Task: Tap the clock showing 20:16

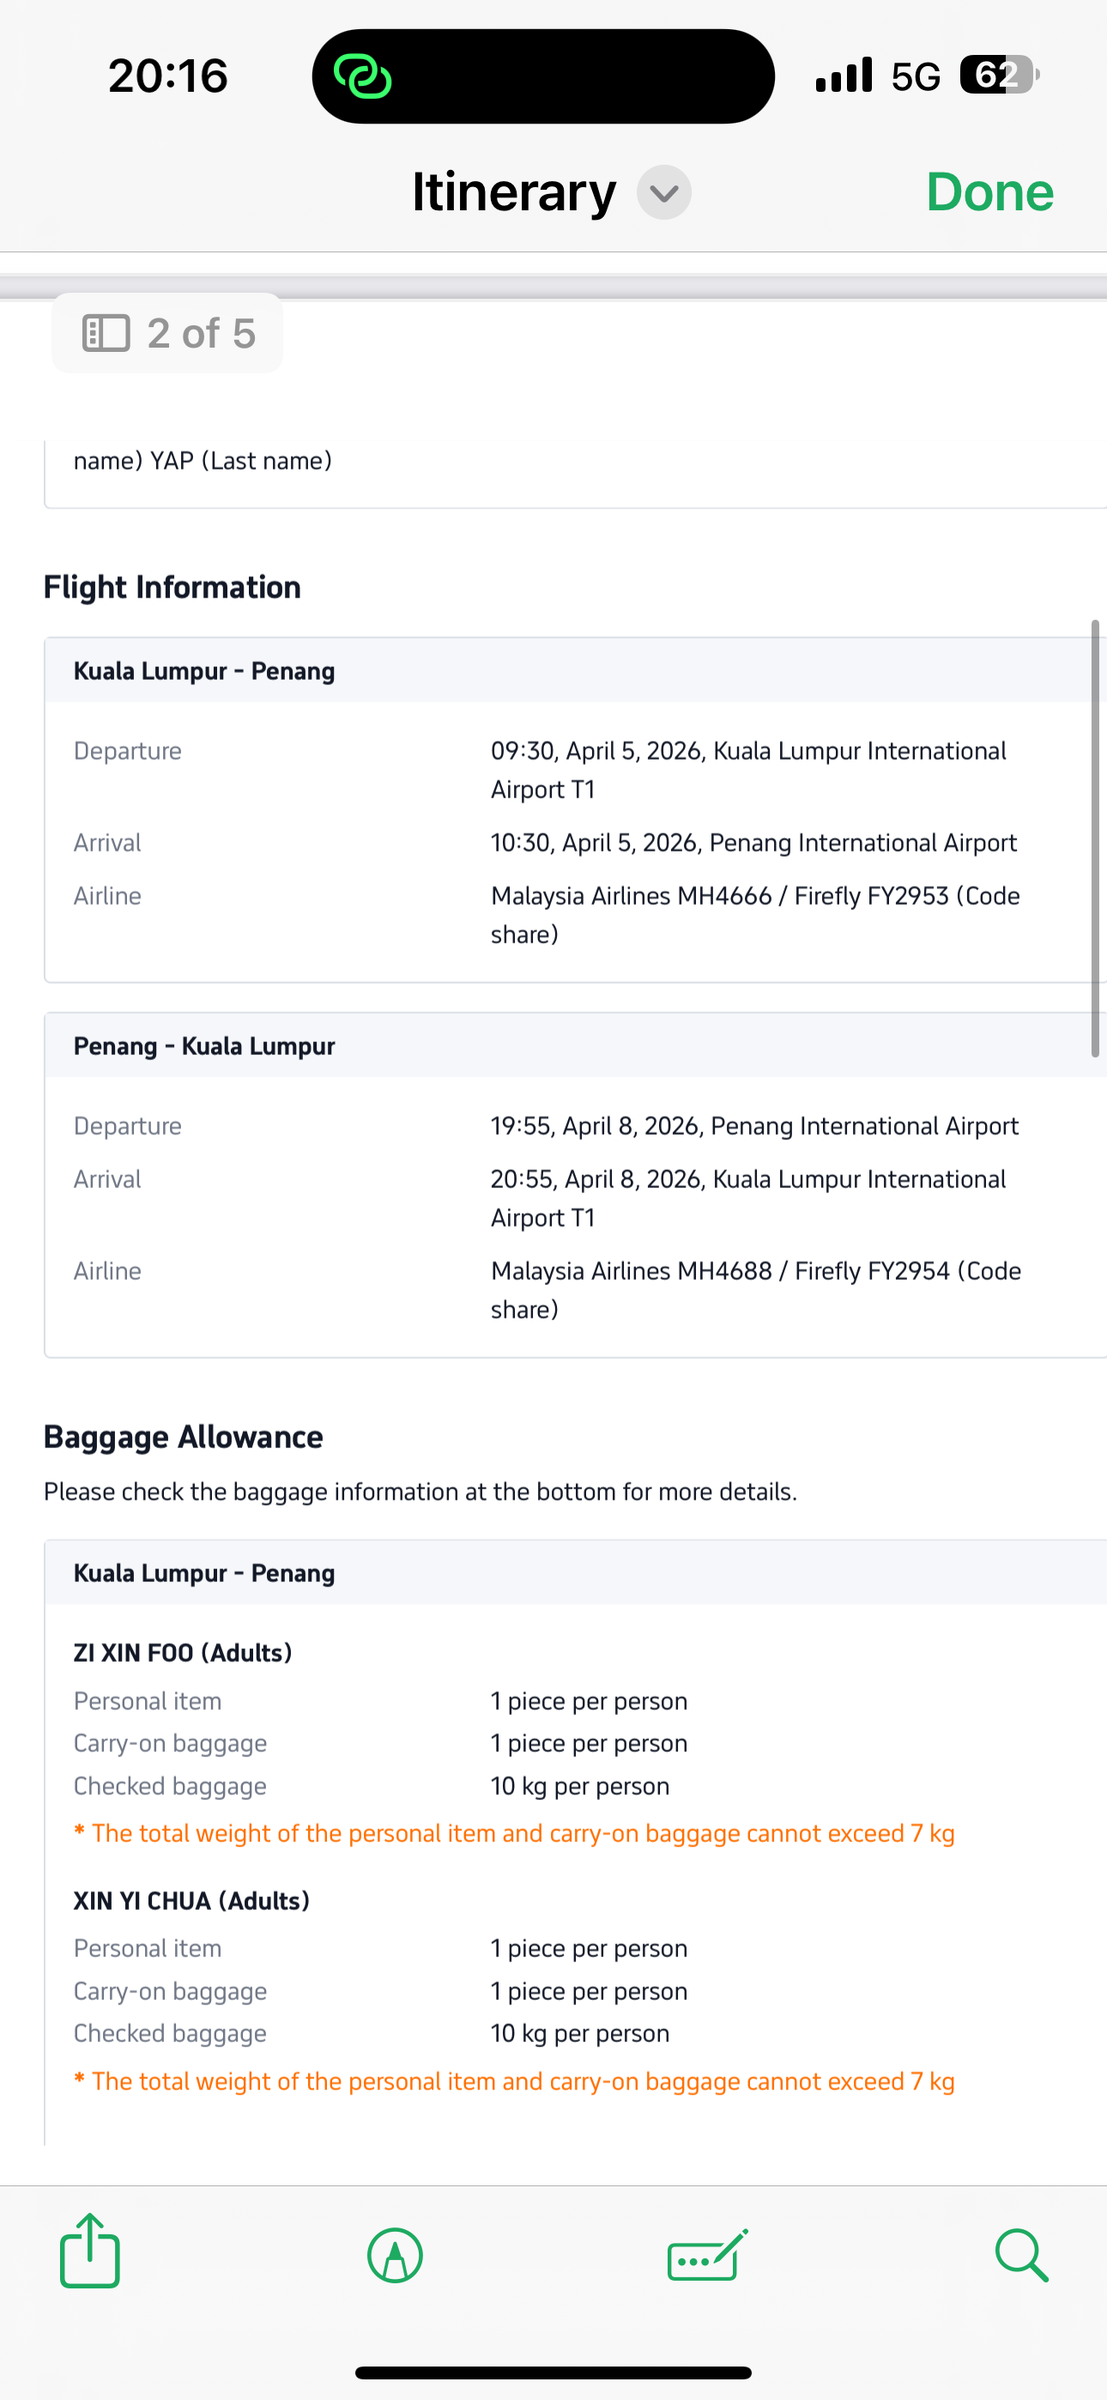Action: (168, 76)
